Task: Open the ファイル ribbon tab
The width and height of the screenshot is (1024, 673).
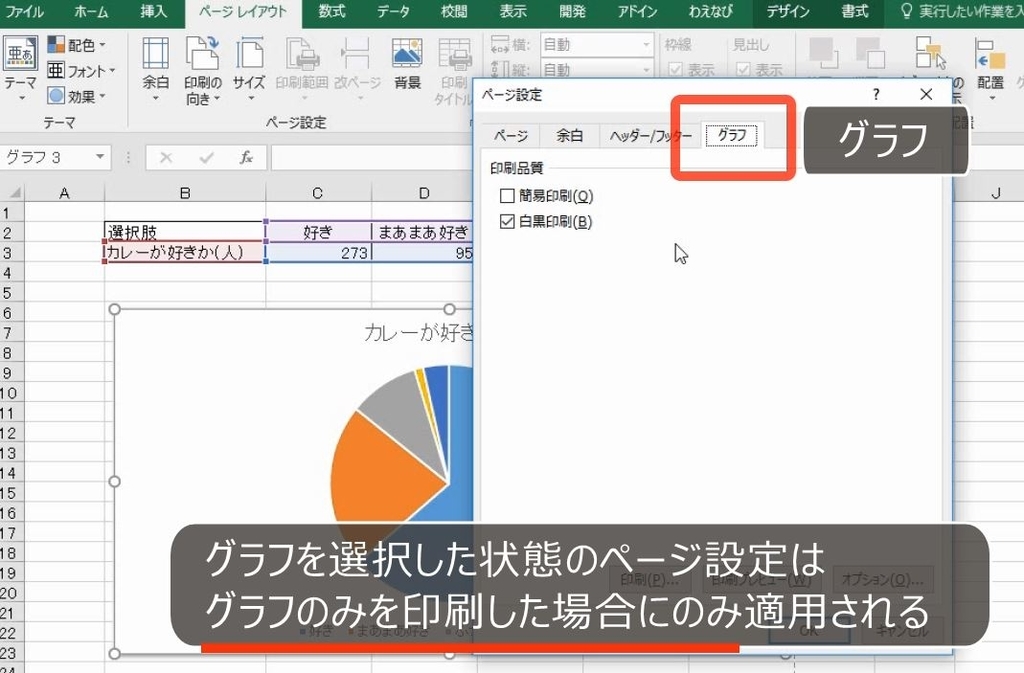Action: click(x=24, y=12)
